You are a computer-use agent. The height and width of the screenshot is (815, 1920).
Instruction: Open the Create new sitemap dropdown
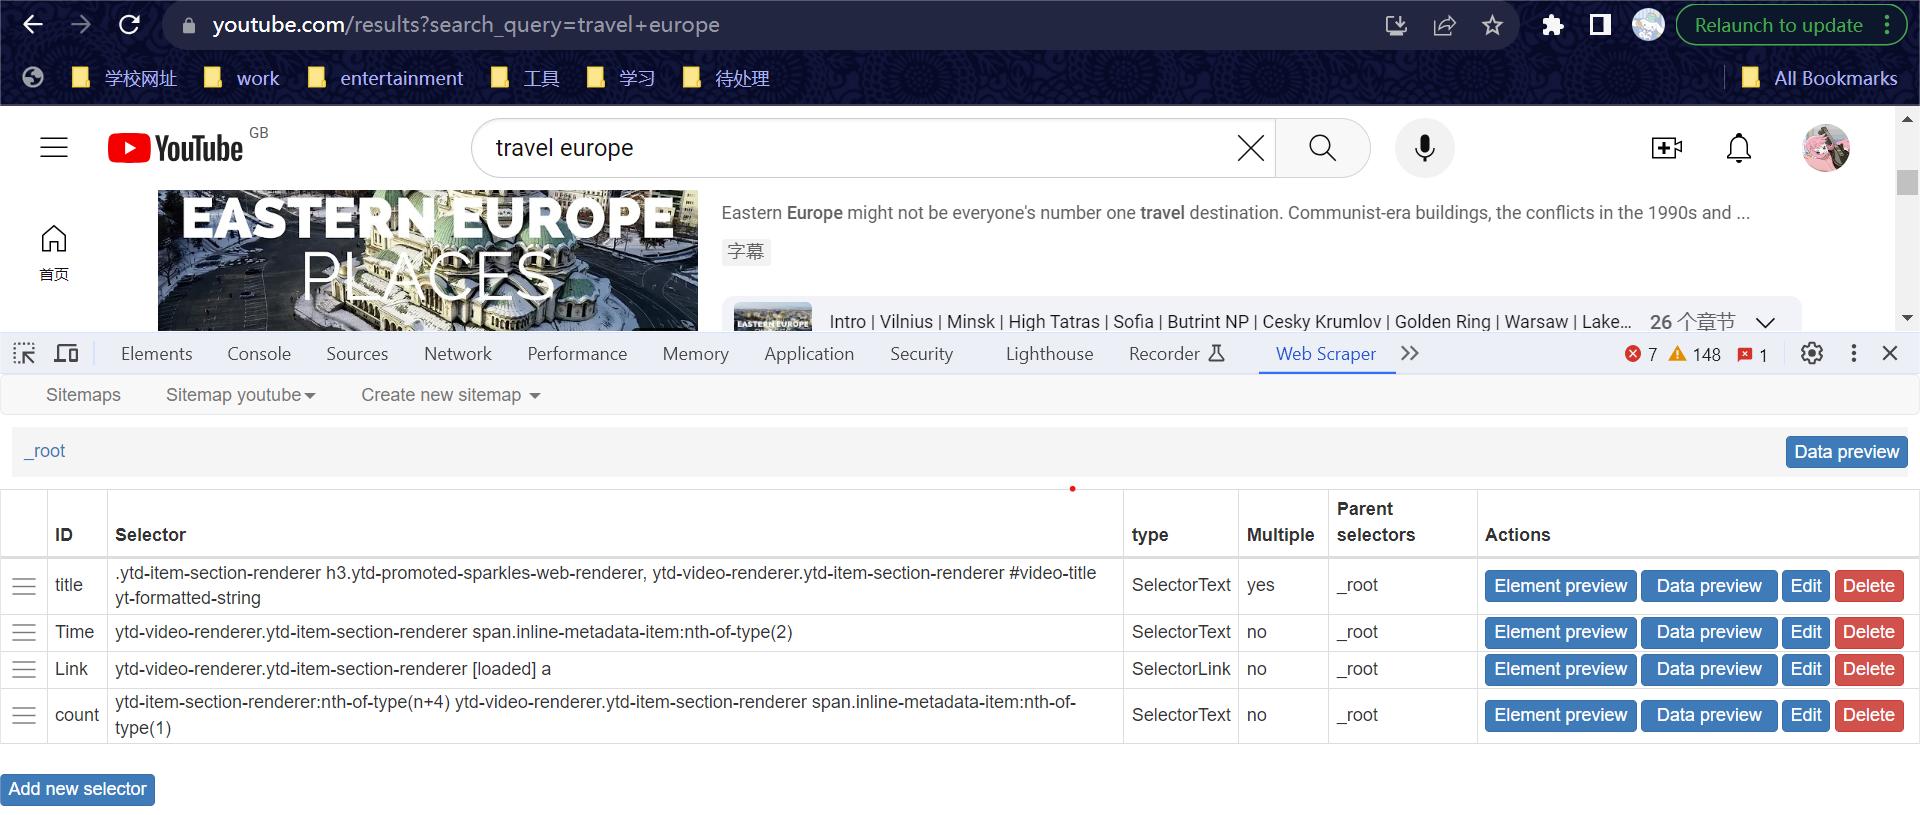pyautogui.click(x=450, y=395)
